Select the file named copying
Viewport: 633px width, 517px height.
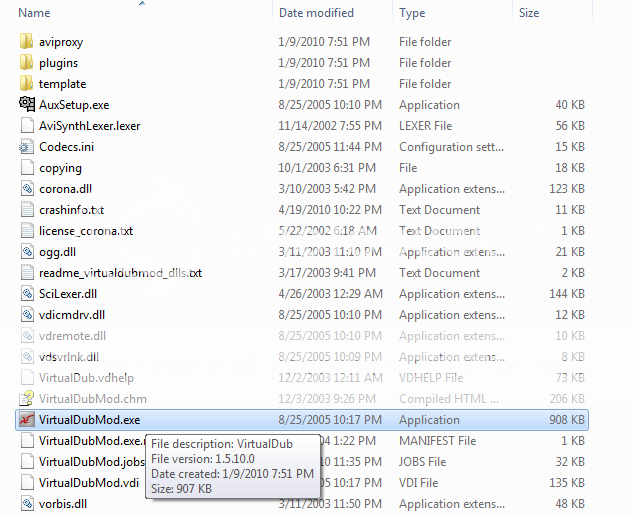click(60, 168)
